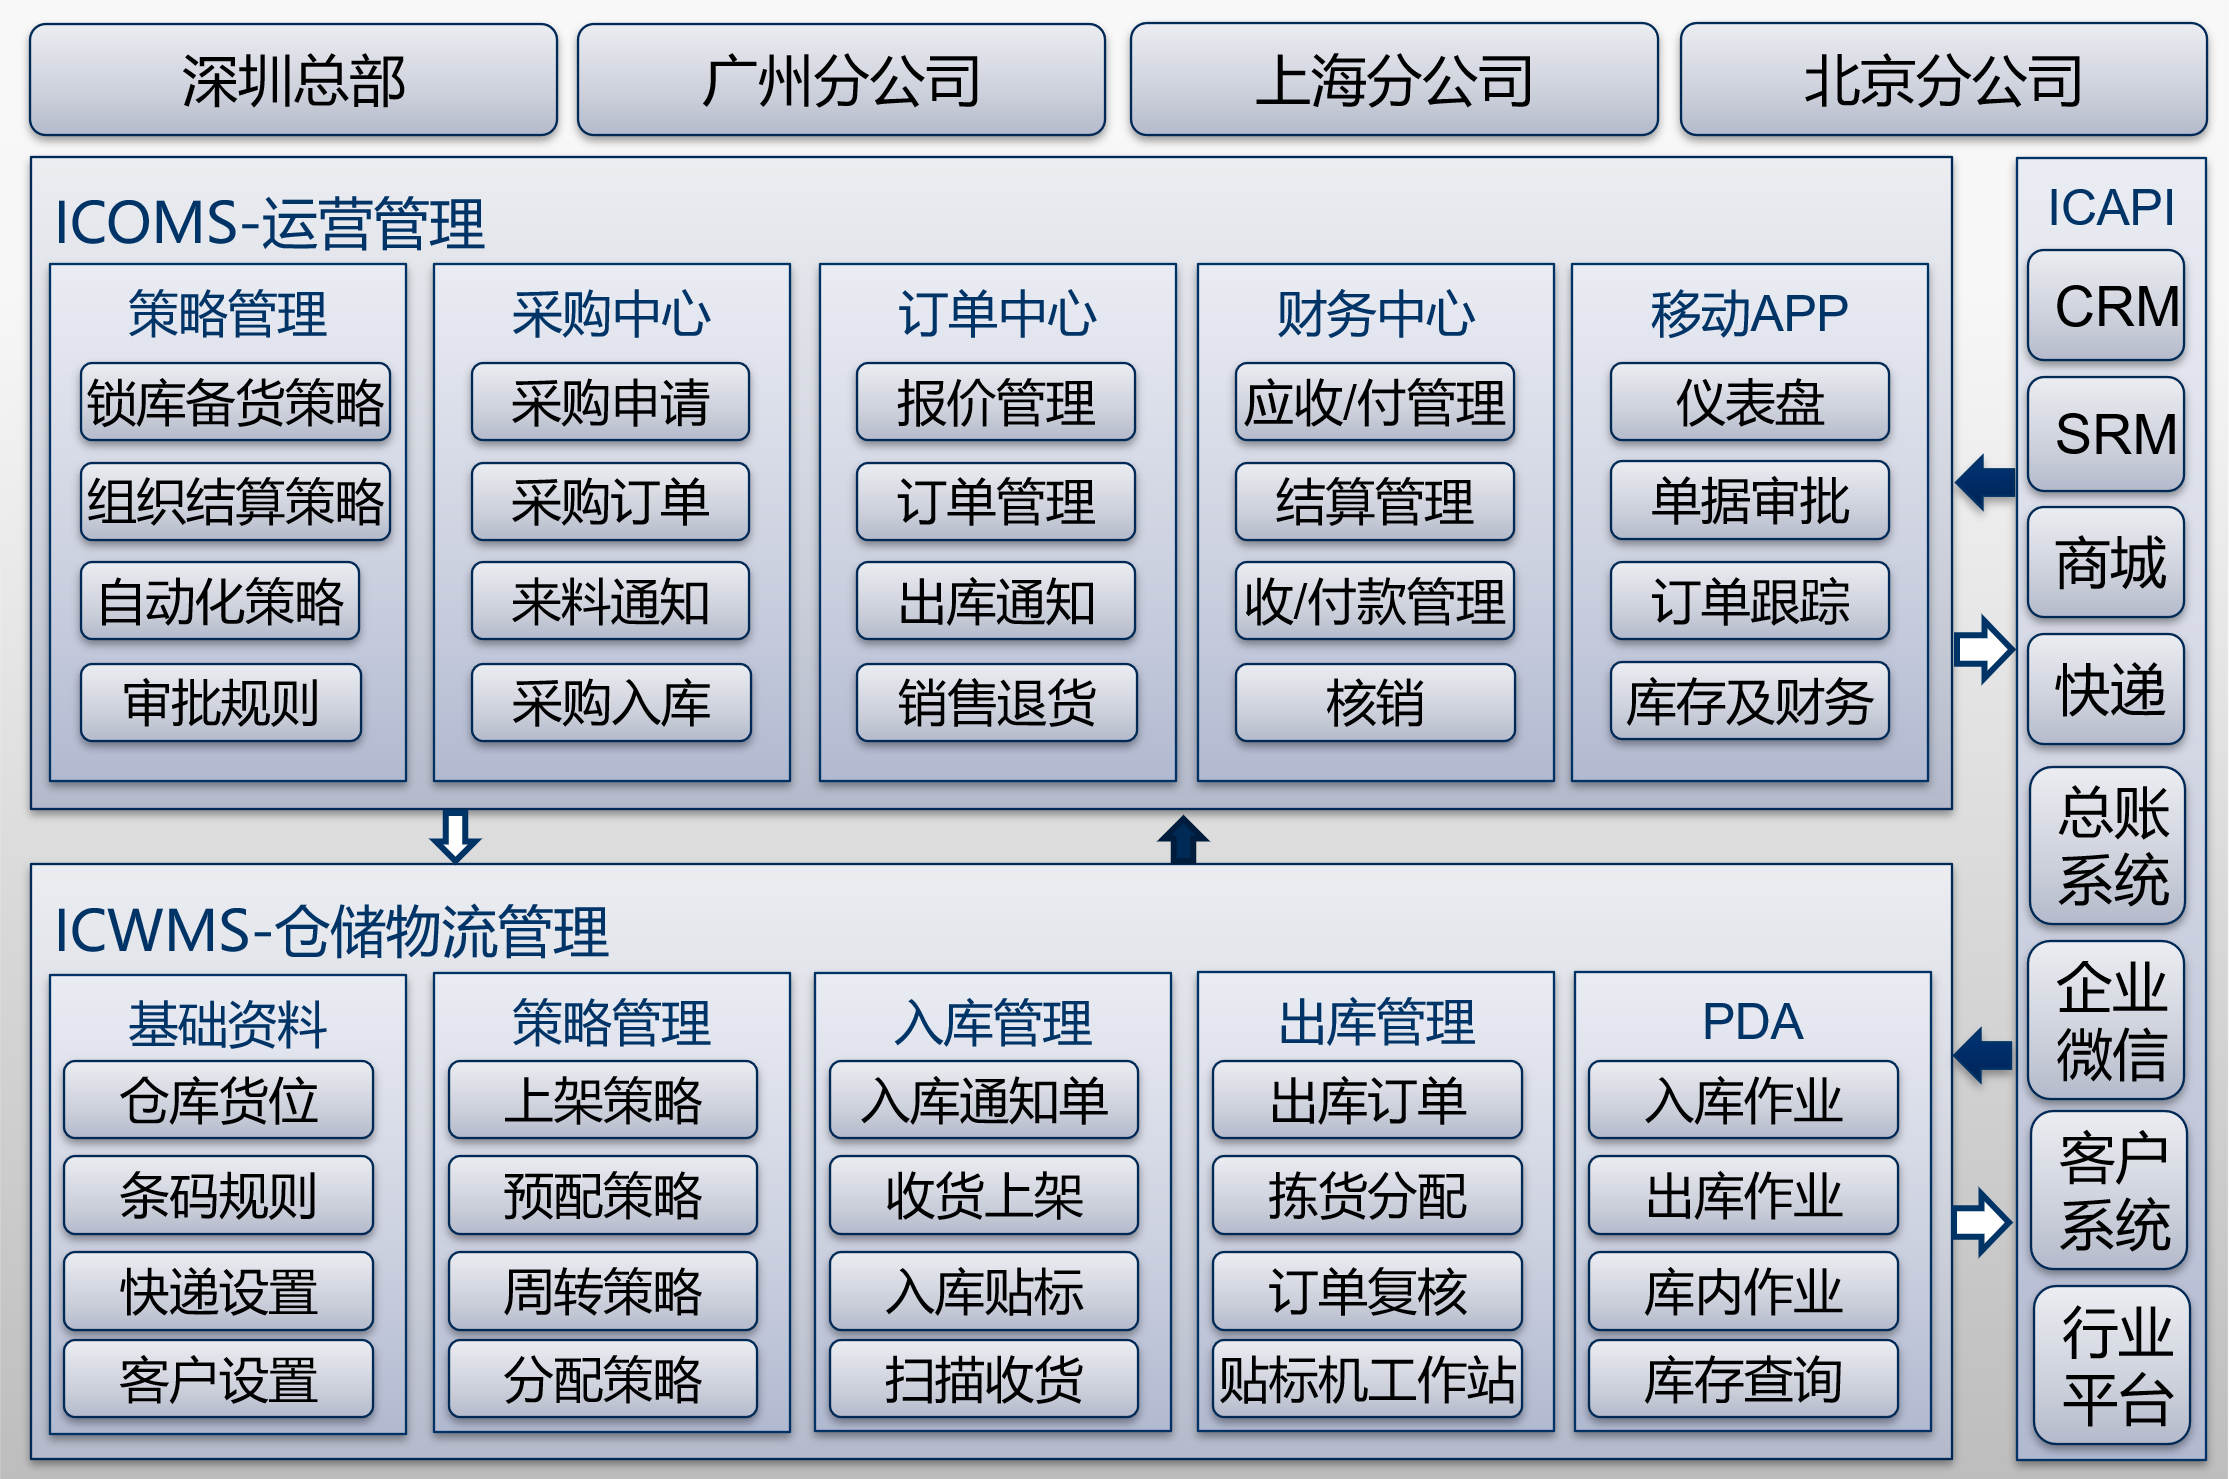The width and height of the screenshot is (2229, 1479).
Task: Select the 深圳总部 tab
Action: pos(293,80)
